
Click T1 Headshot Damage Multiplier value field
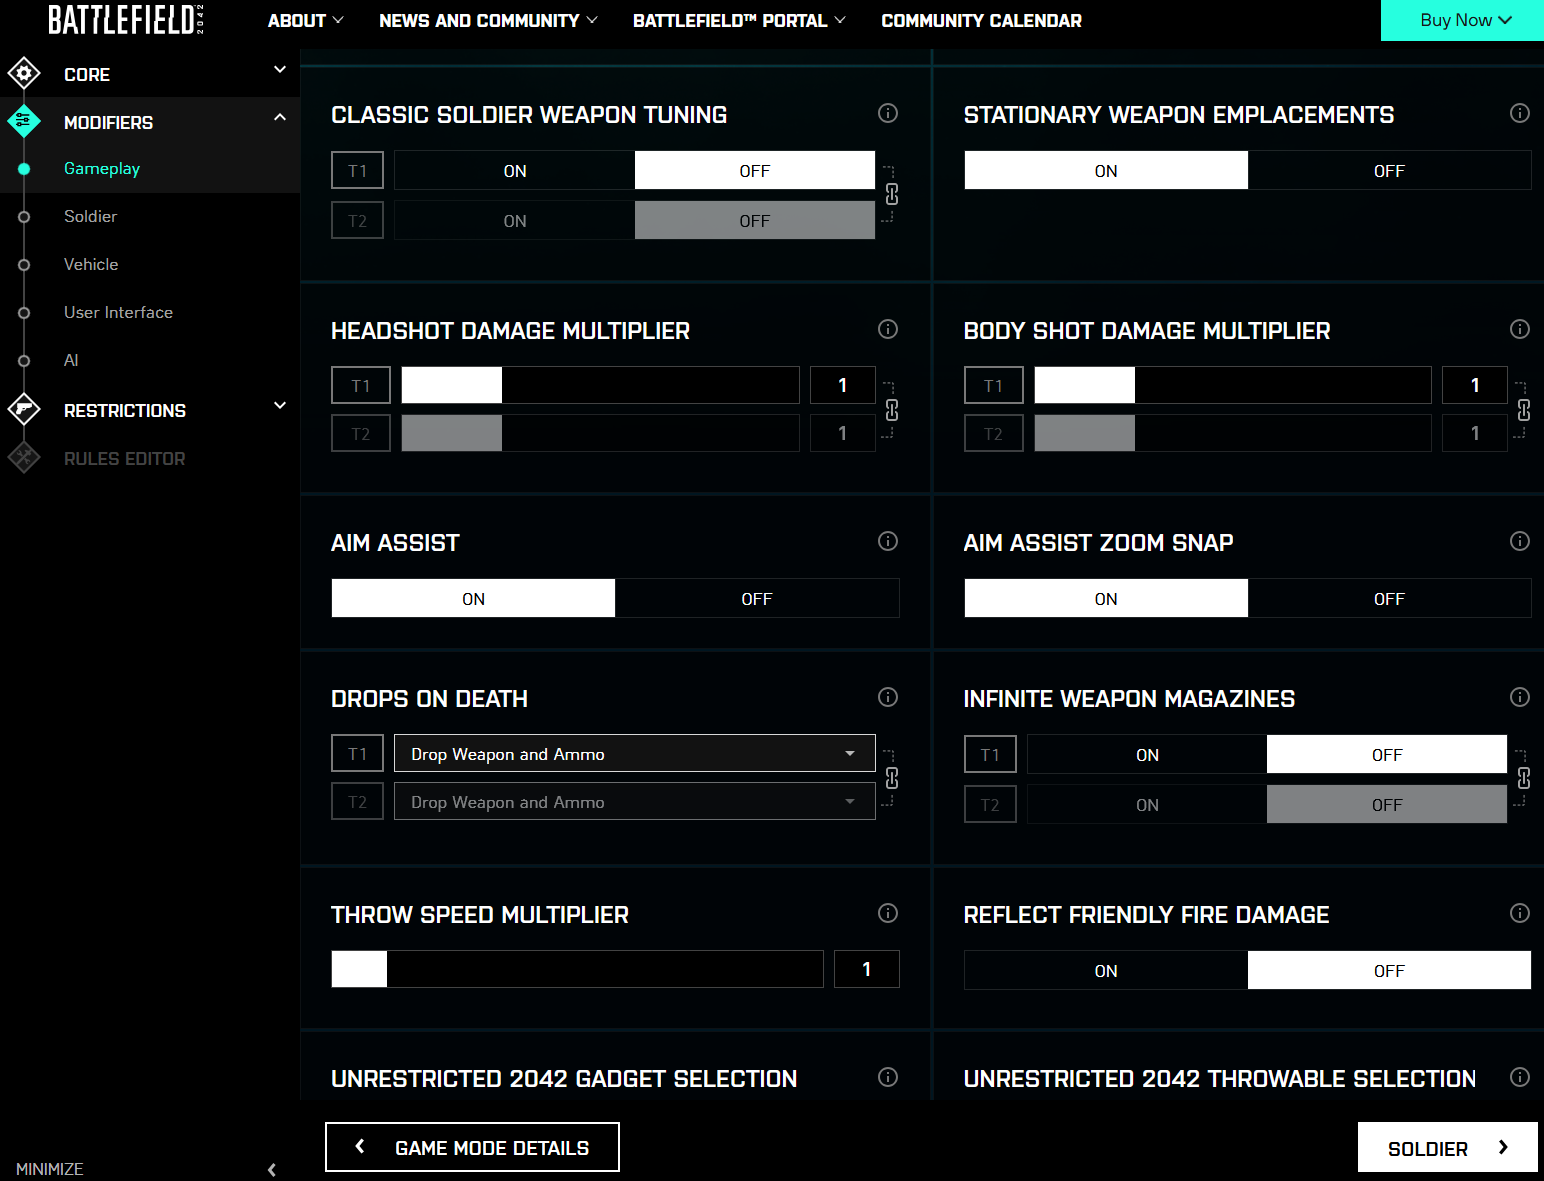pyautogui.click(x=842, y=385)
